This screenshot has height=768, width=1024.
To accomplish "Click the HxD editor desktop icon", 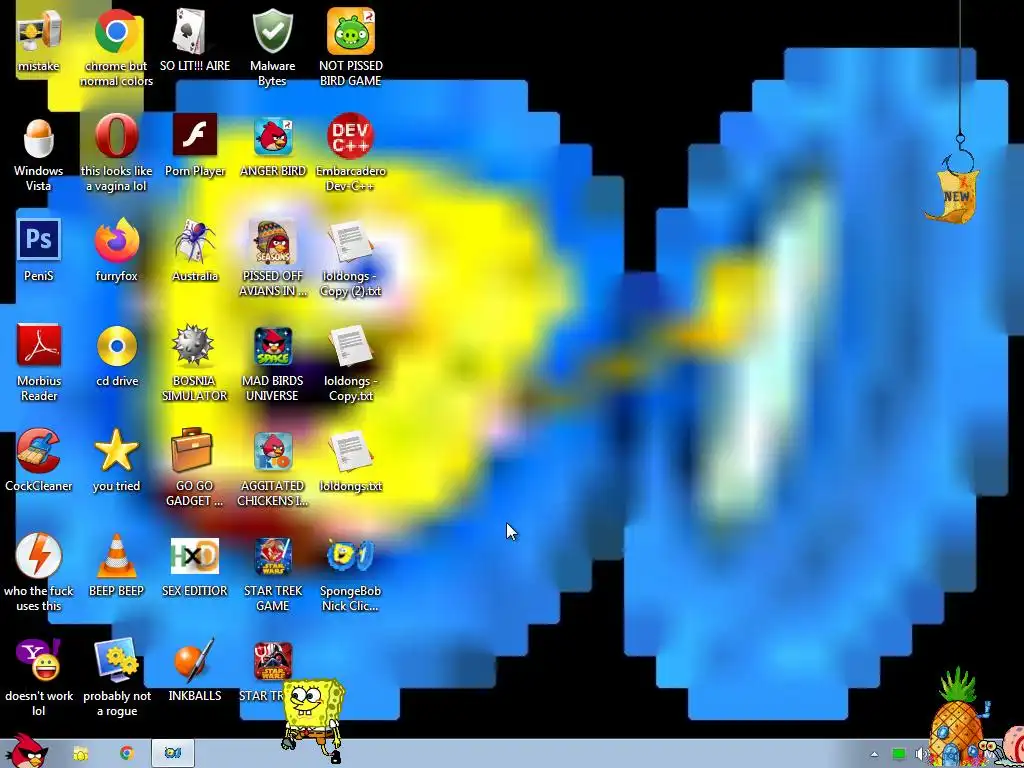I will 195,556.
